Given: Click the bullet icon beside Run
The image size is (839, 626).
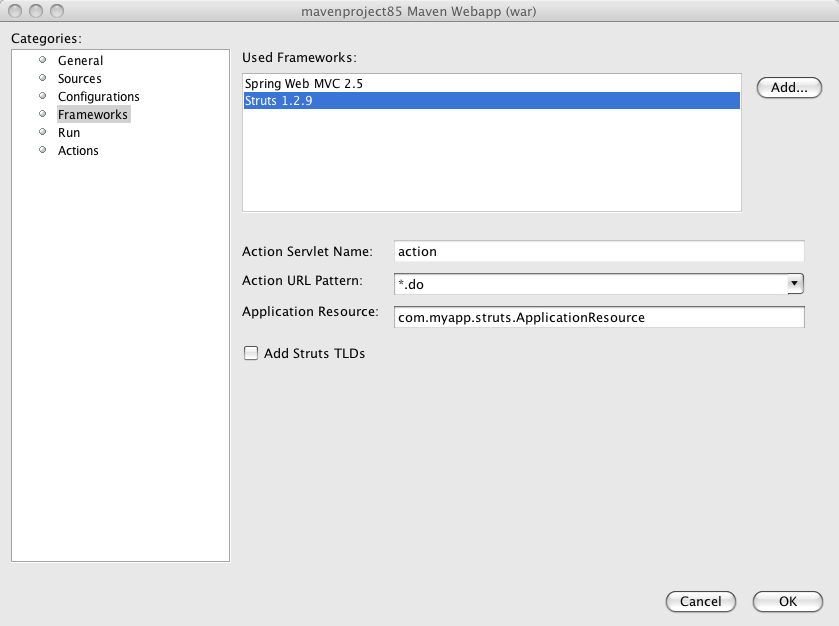Looking at the screenshot, I should 43,132.
